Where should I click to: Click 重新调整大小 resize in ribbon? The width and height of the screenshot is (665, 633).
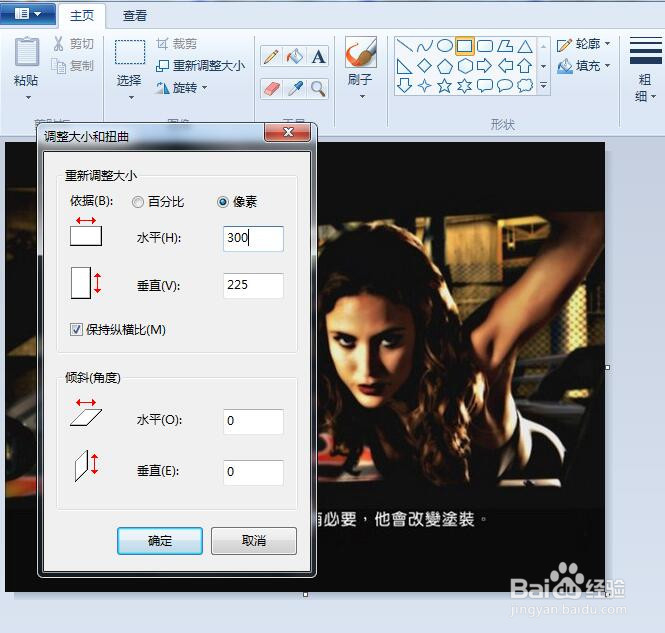pyautogui.click(x=201, y=66)
